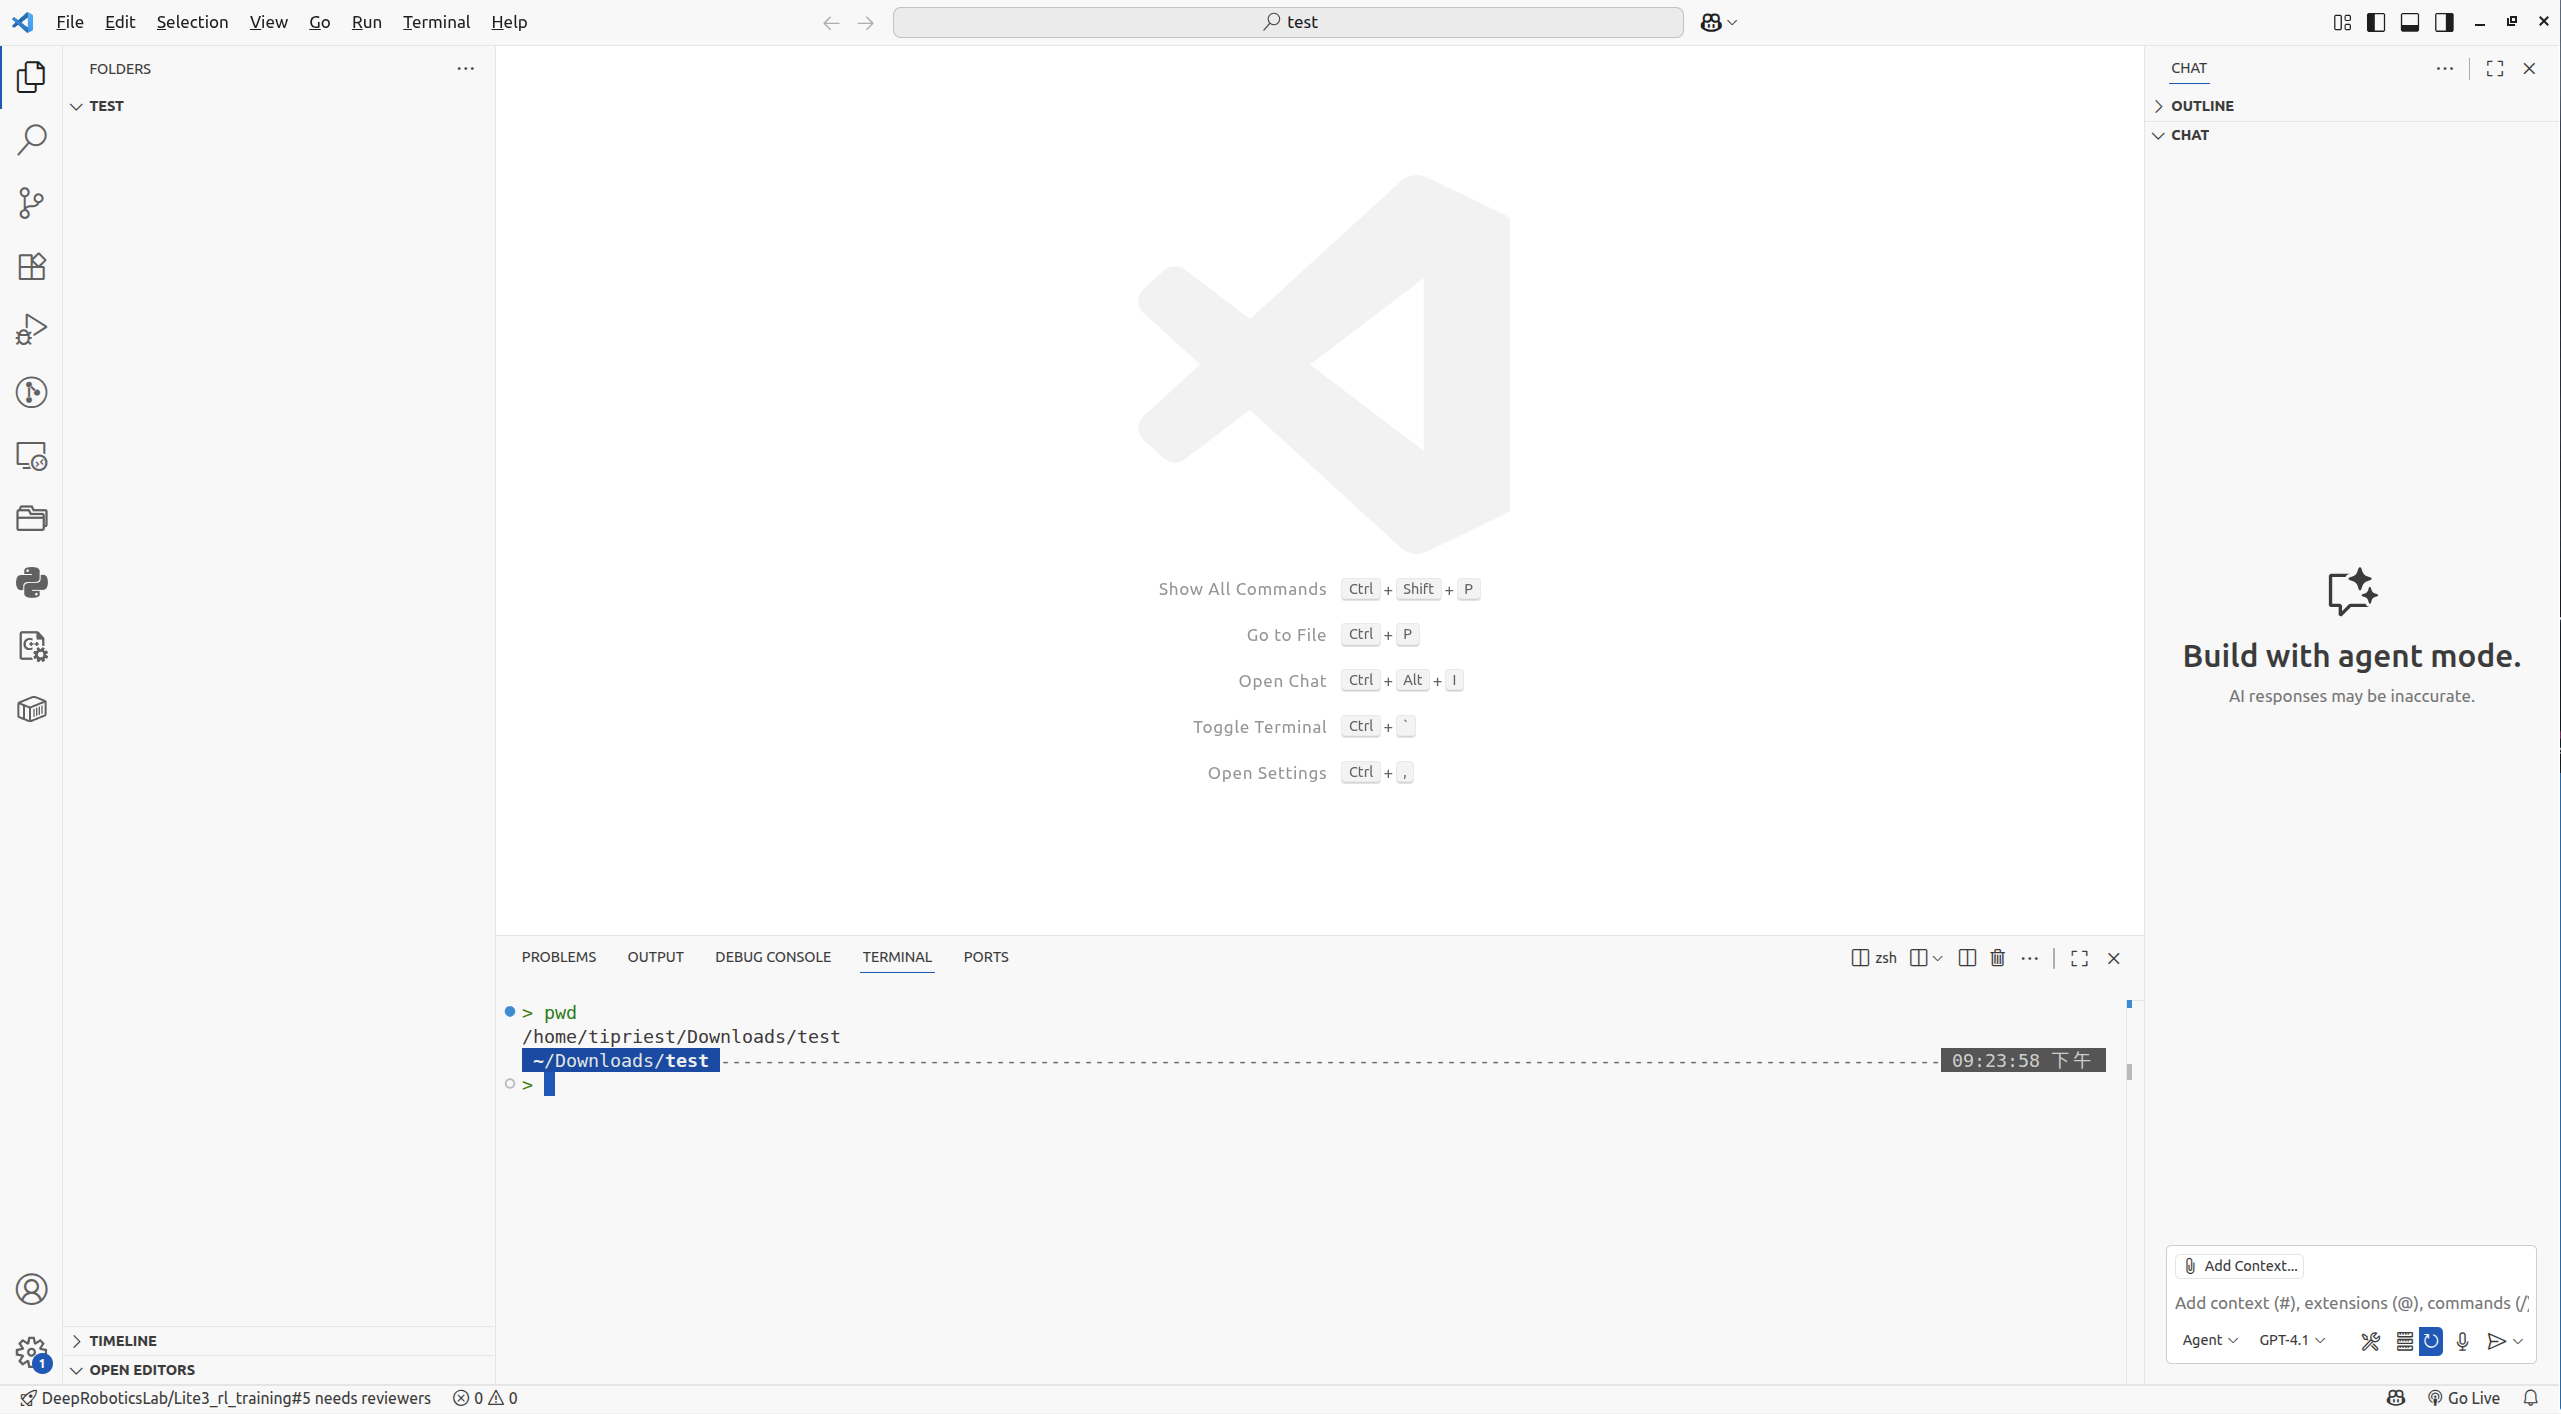Click the Copilot status bar icon

point(2395,1398)
